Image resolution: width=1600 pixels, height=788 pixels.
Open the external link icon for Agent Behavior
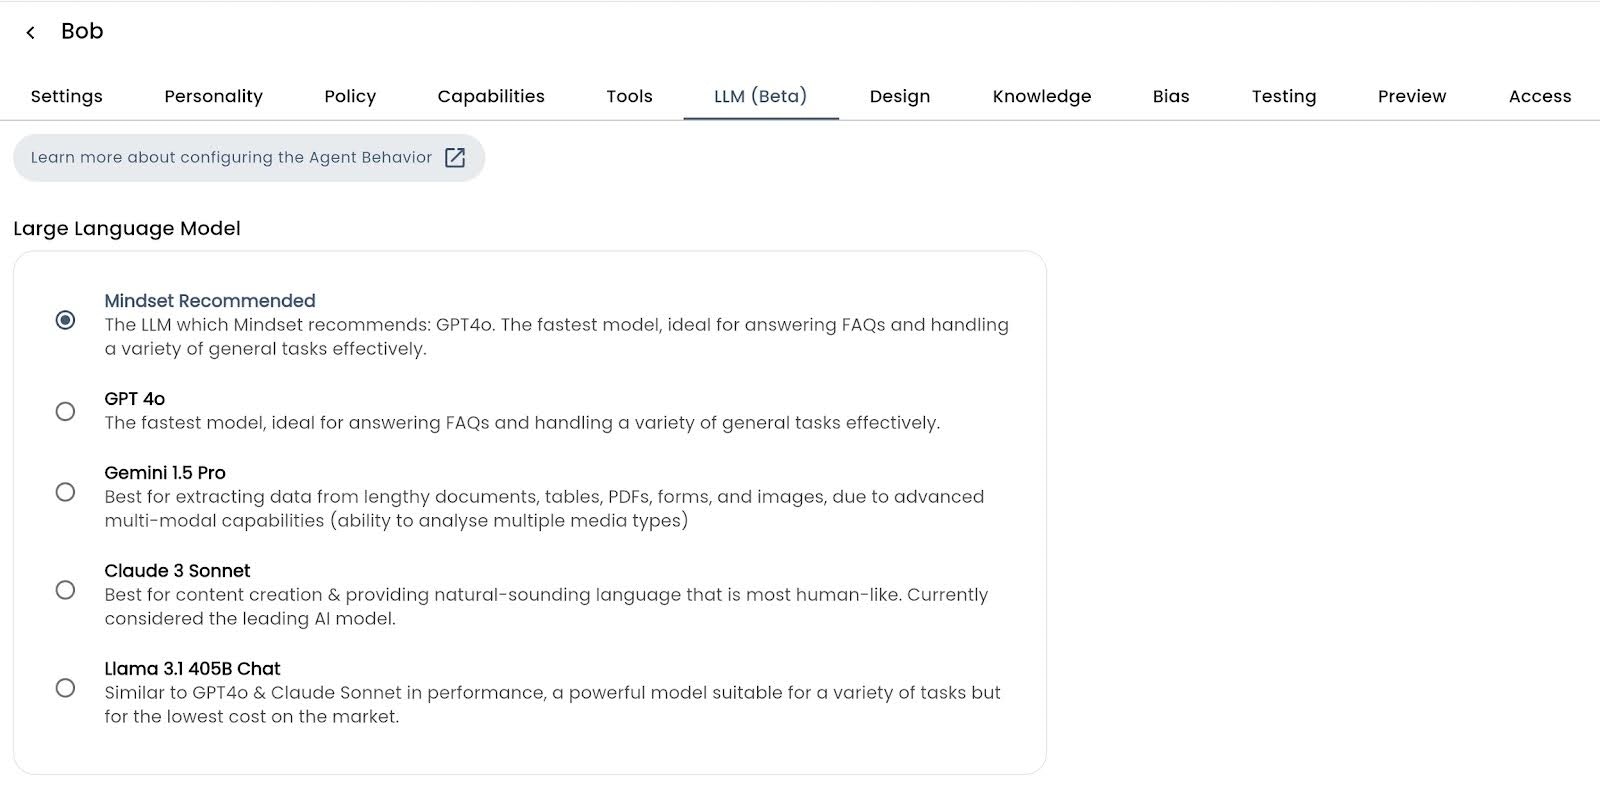point(455,157)
